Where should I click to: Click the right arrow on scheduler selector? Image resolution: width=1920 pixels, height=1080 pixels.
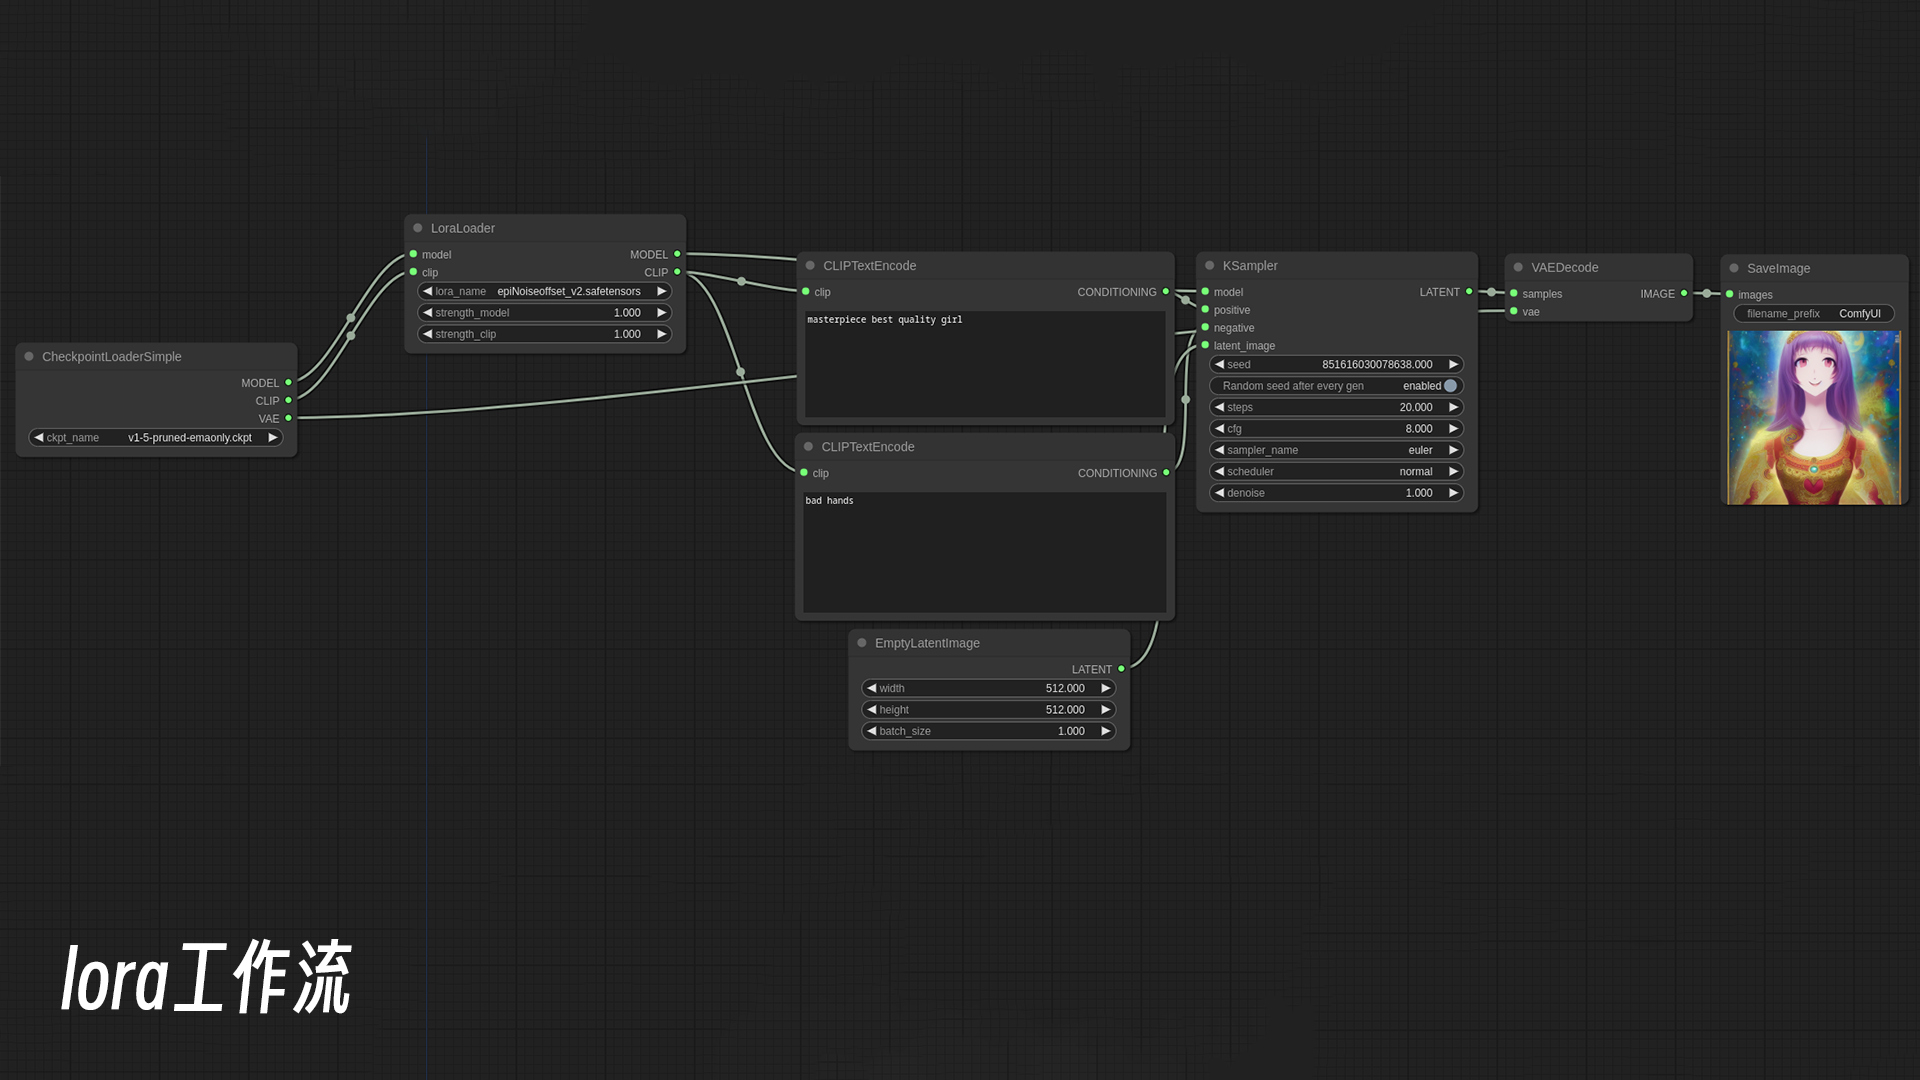(x=1453, y=471)
